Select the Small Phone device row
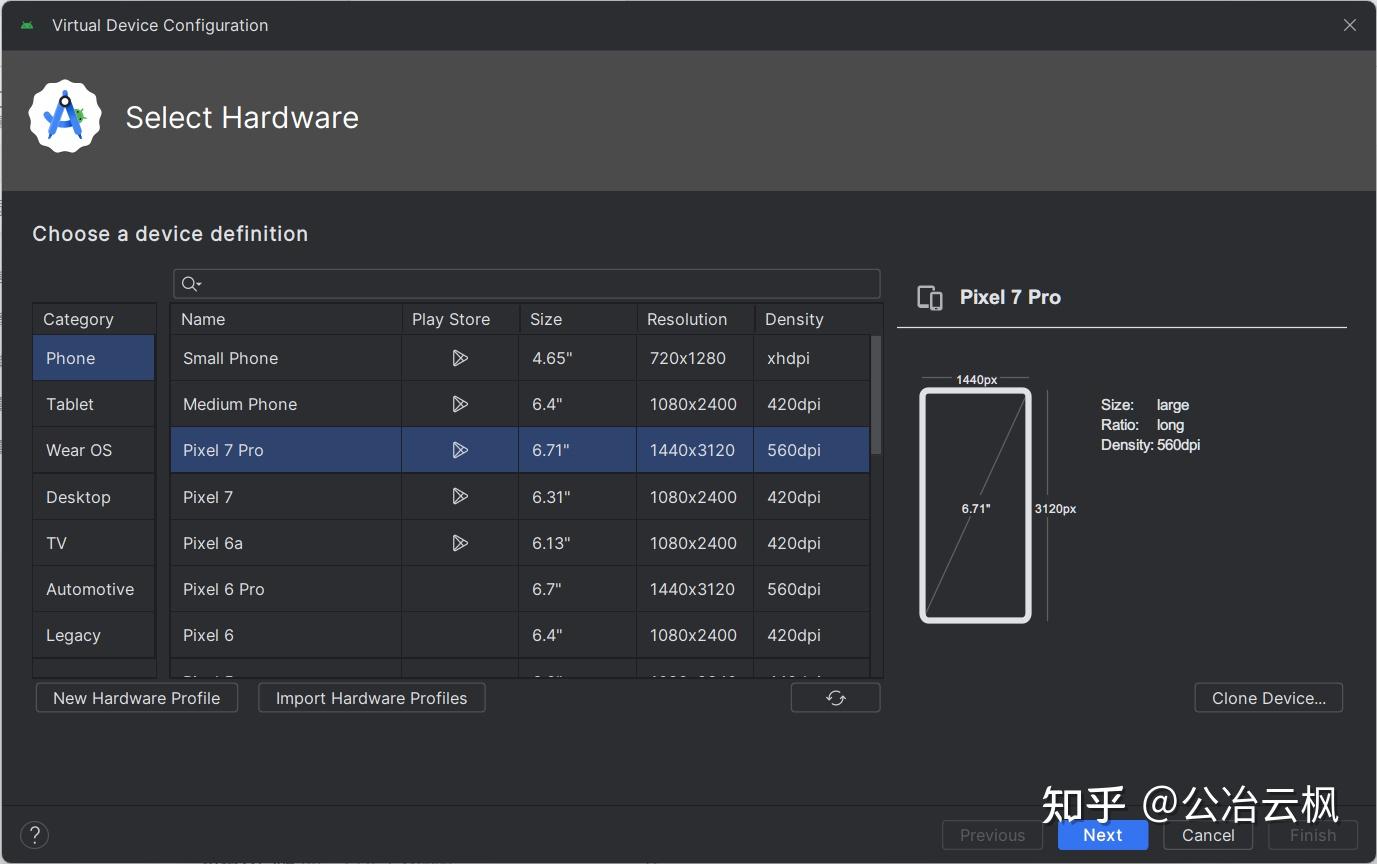 coord(520,358)
